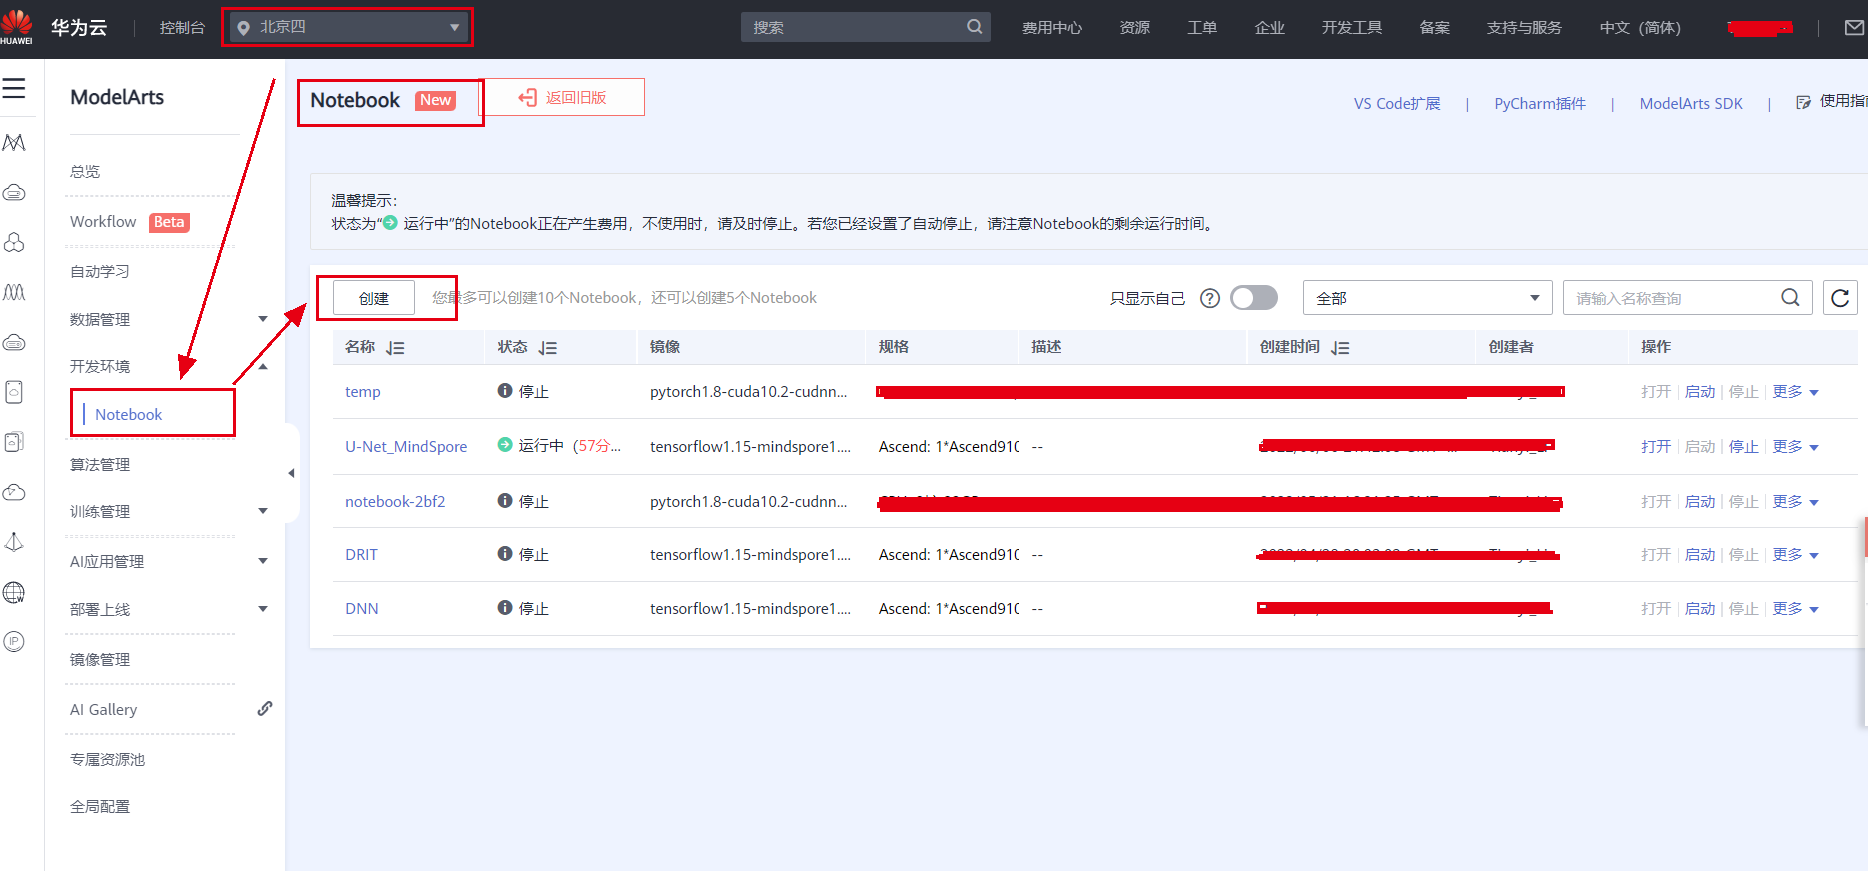This screenshot has height=871, width=1868.
Task: Expand the AI应用管理 section
Action: pos(263,561)
